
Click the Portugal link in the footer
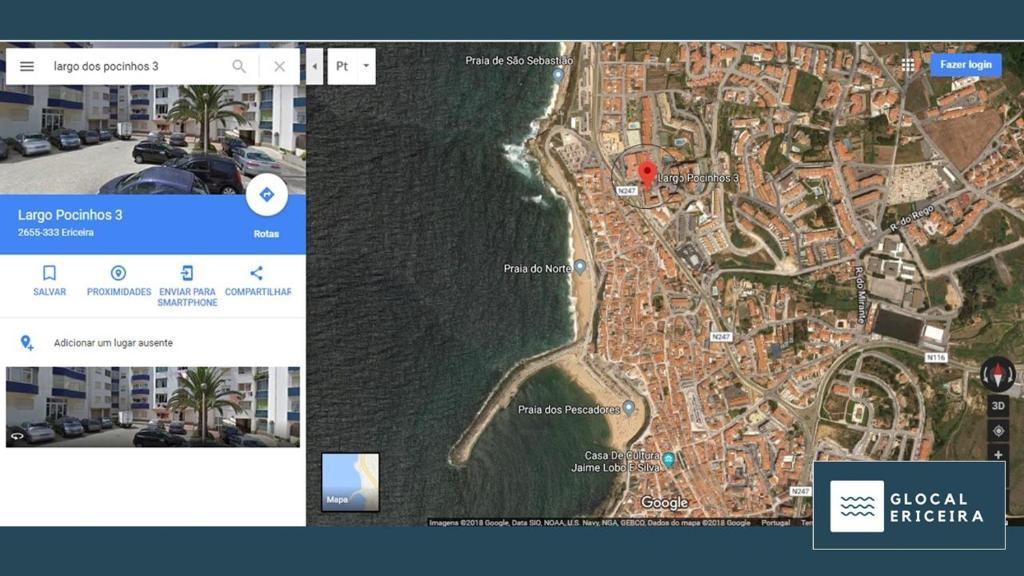pyautogui.click(x=775, y=522)
